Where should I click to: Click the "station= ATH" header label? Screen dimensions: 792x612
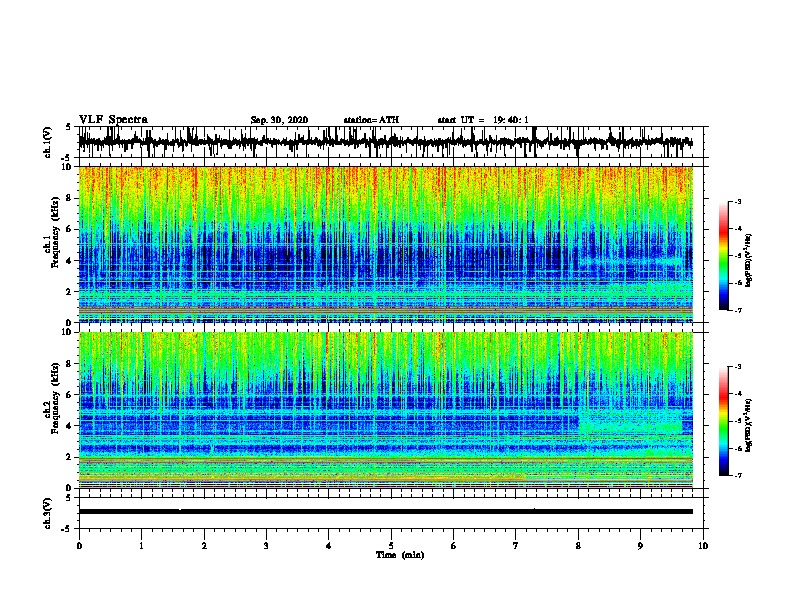[371, 120]
